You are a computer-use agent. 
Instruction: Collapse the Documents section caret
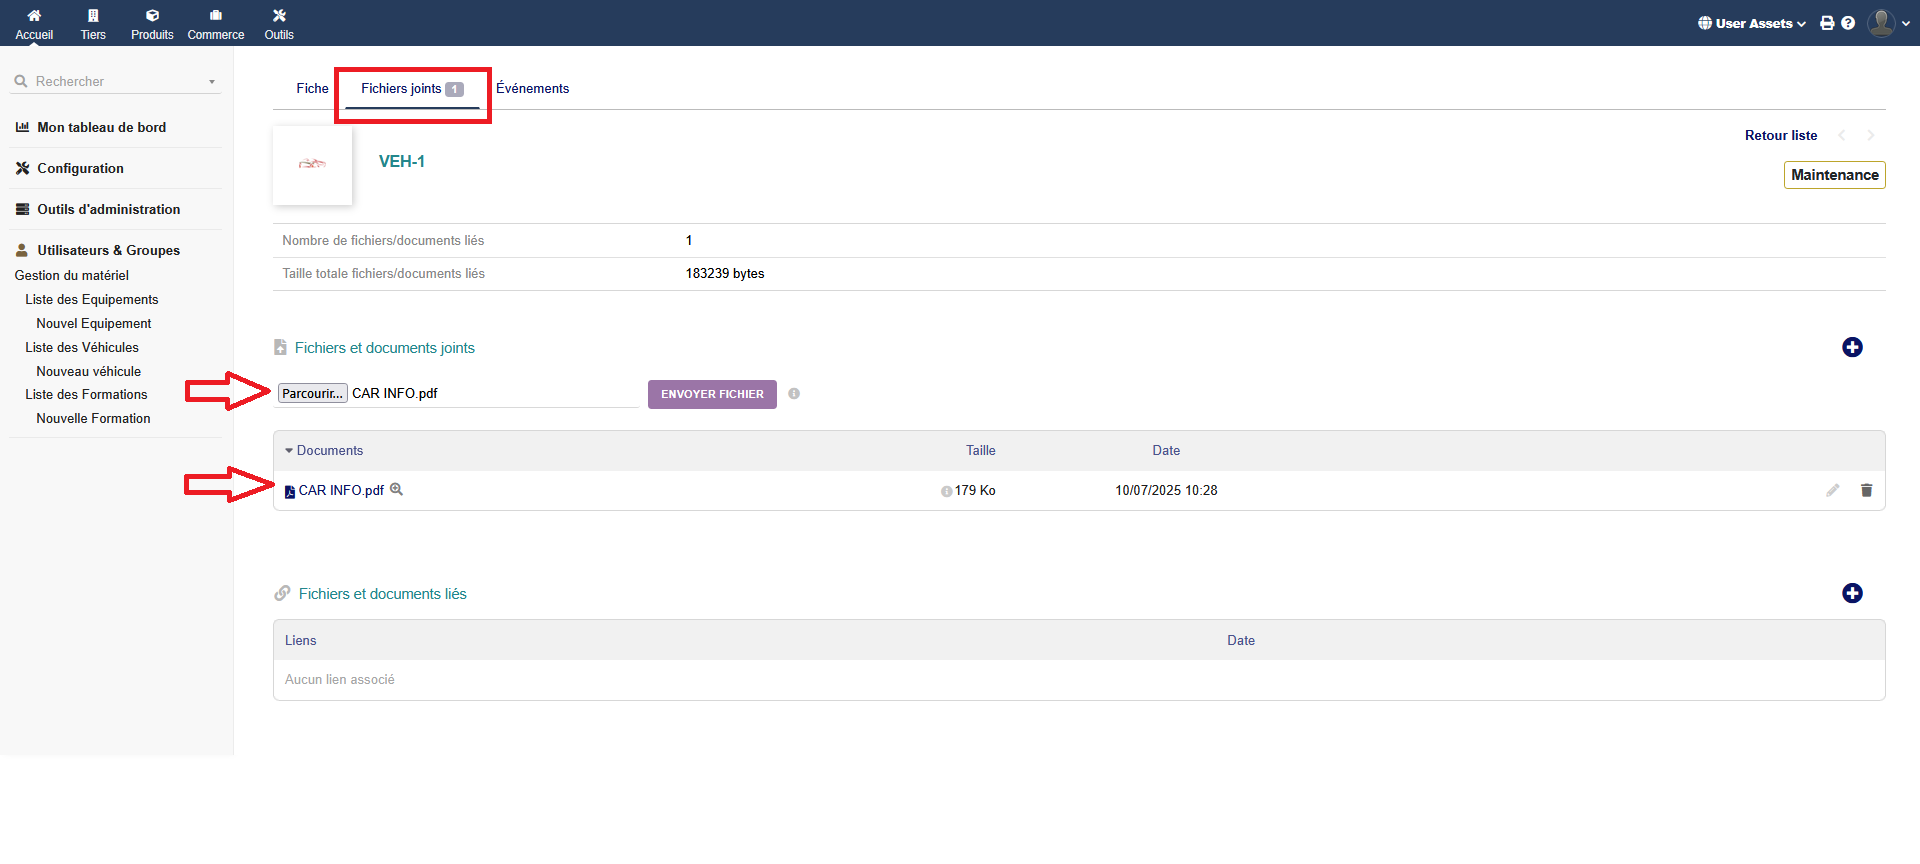pyautogui.click(x=289, y=451)
